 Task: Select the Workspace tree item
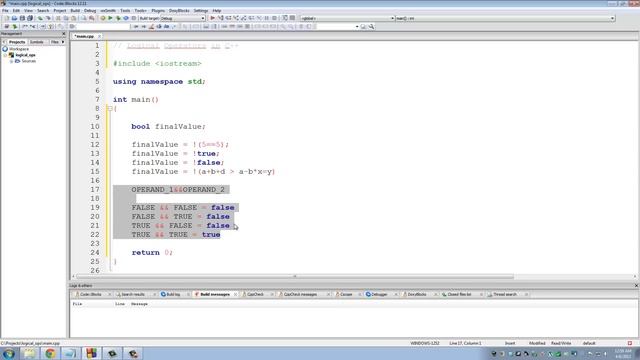(x=19, y=49)
